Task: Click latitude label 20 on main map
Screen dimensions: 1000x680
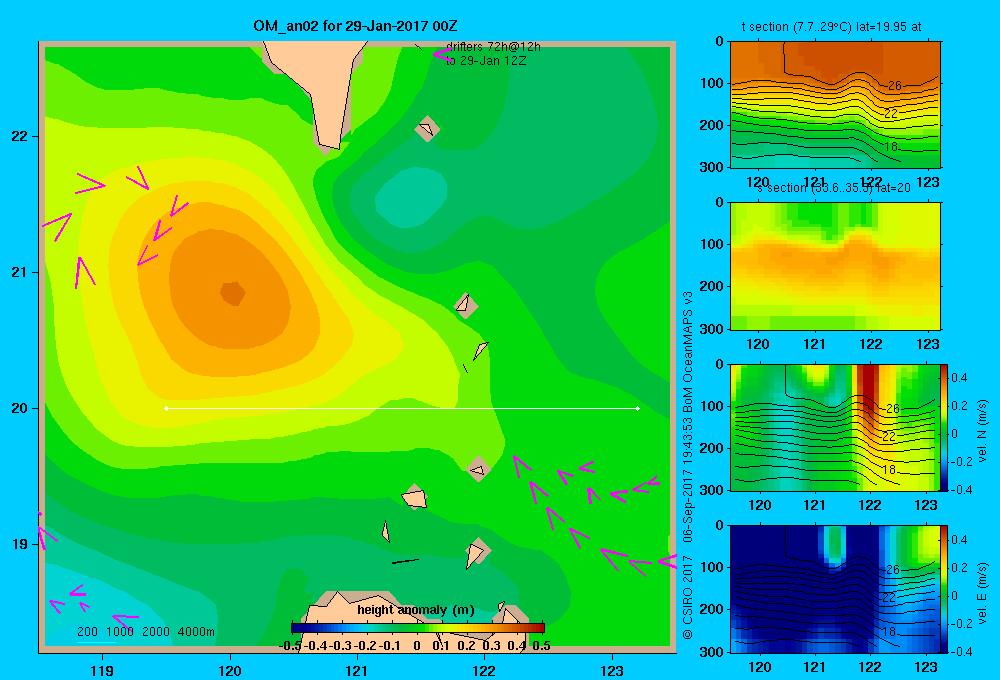Action: pyautogui.click(x=20, y=408)
